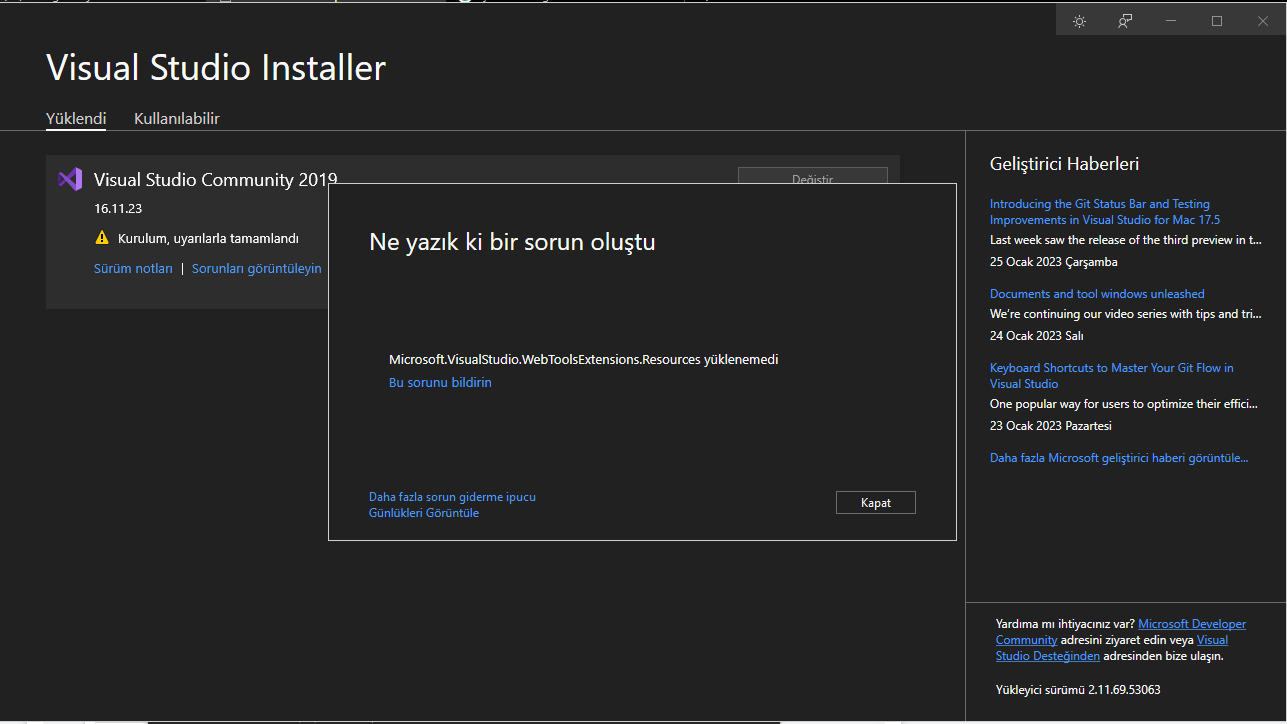1287x724 pixels.
Task: Click the Günlükleri Görüntüle link
Action: coord(424,513)
